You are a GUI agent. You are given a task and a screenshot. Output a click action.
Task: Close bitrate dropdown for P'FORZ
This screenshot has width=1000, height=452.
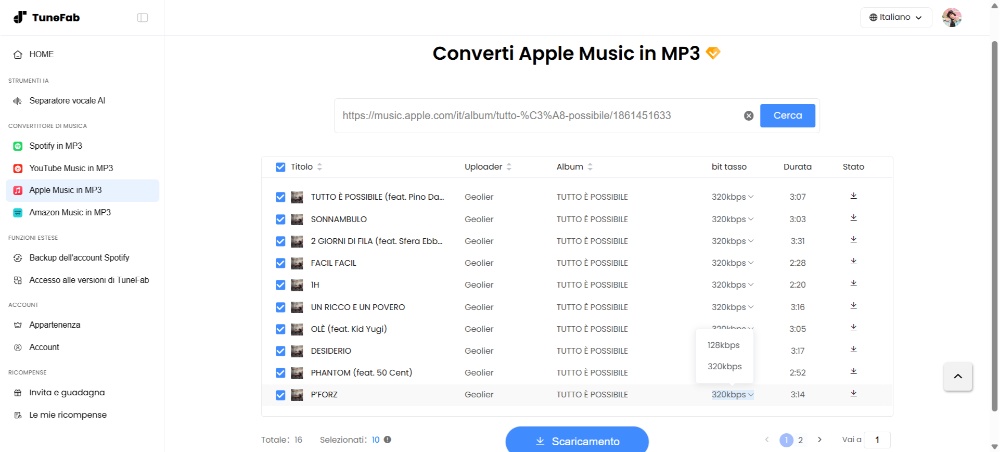pyautogui.click(x=733, y=395)
